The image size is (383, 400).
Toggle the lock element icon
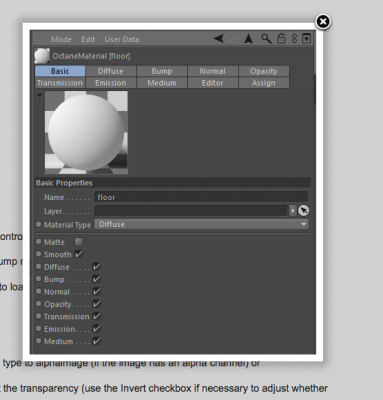click(281, 39)
